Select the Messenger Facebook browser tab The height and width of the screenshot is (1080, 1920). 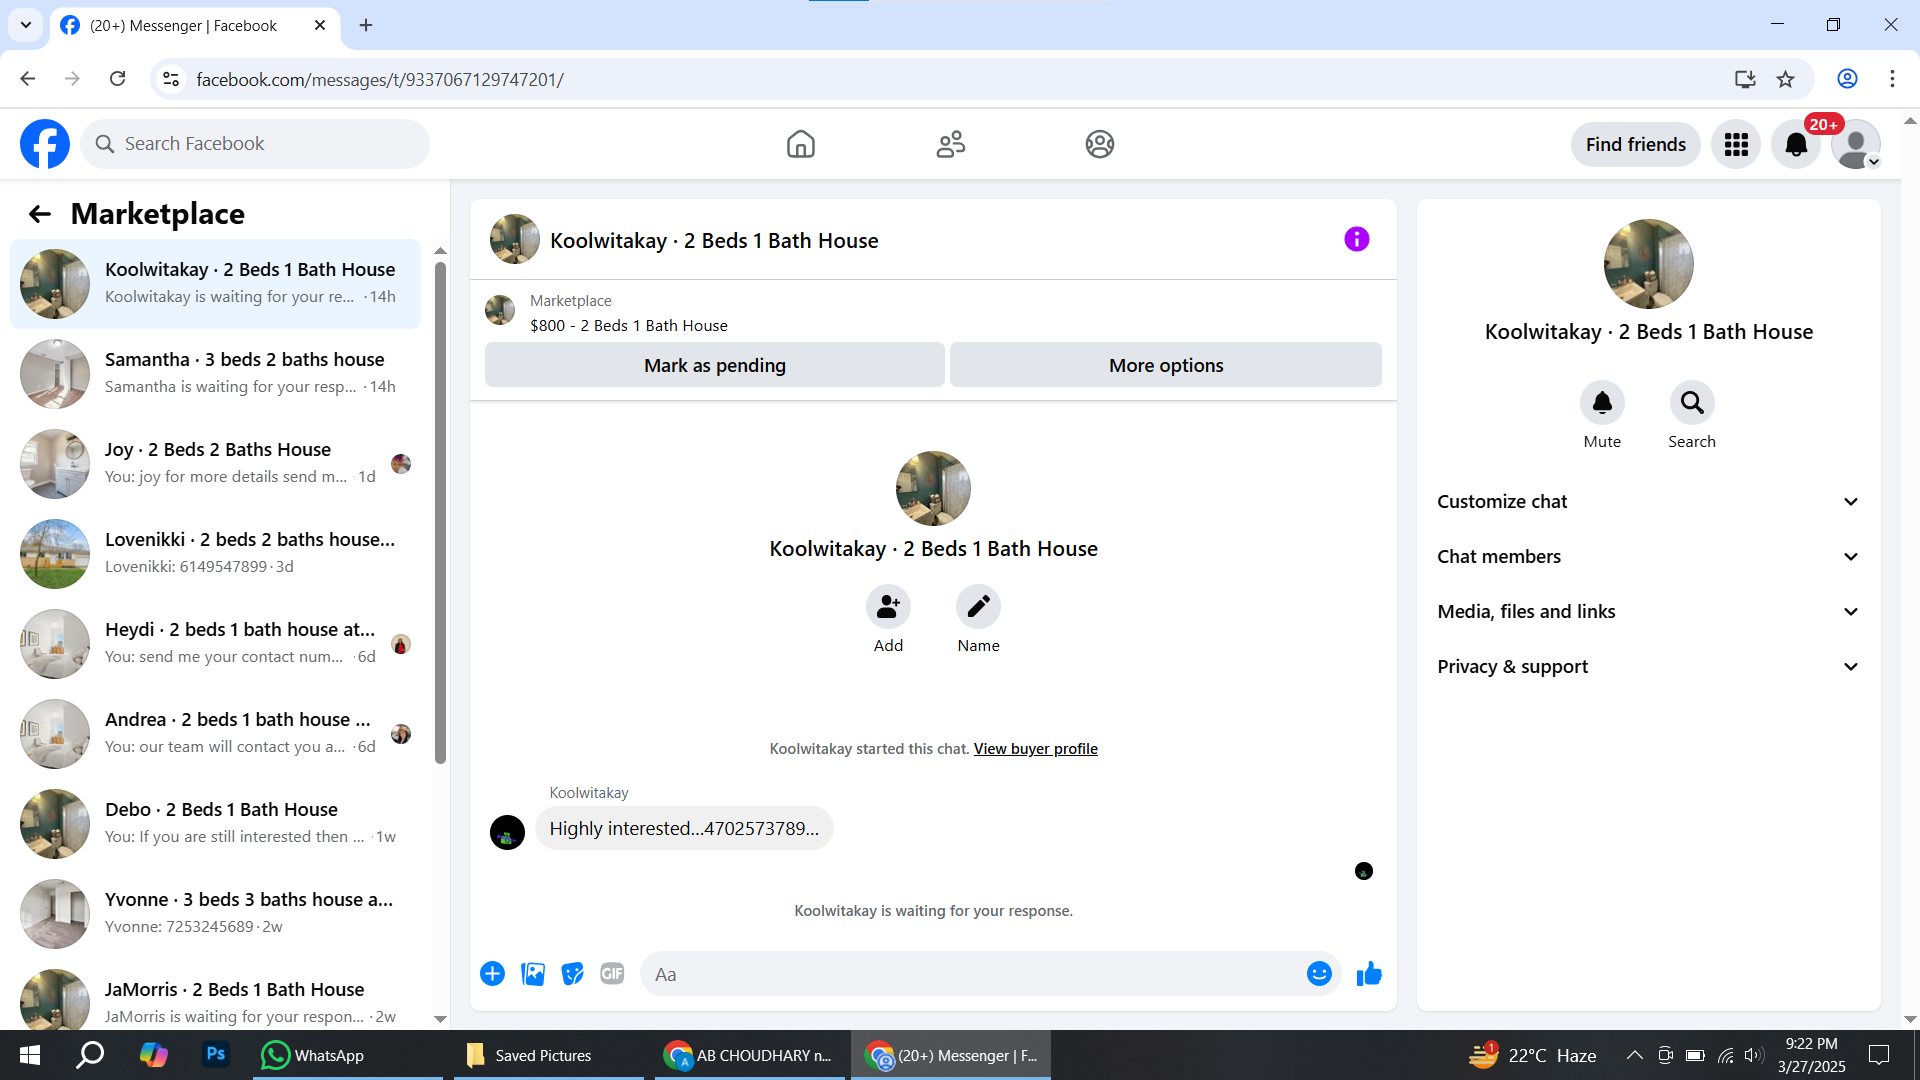click(196, 26)
